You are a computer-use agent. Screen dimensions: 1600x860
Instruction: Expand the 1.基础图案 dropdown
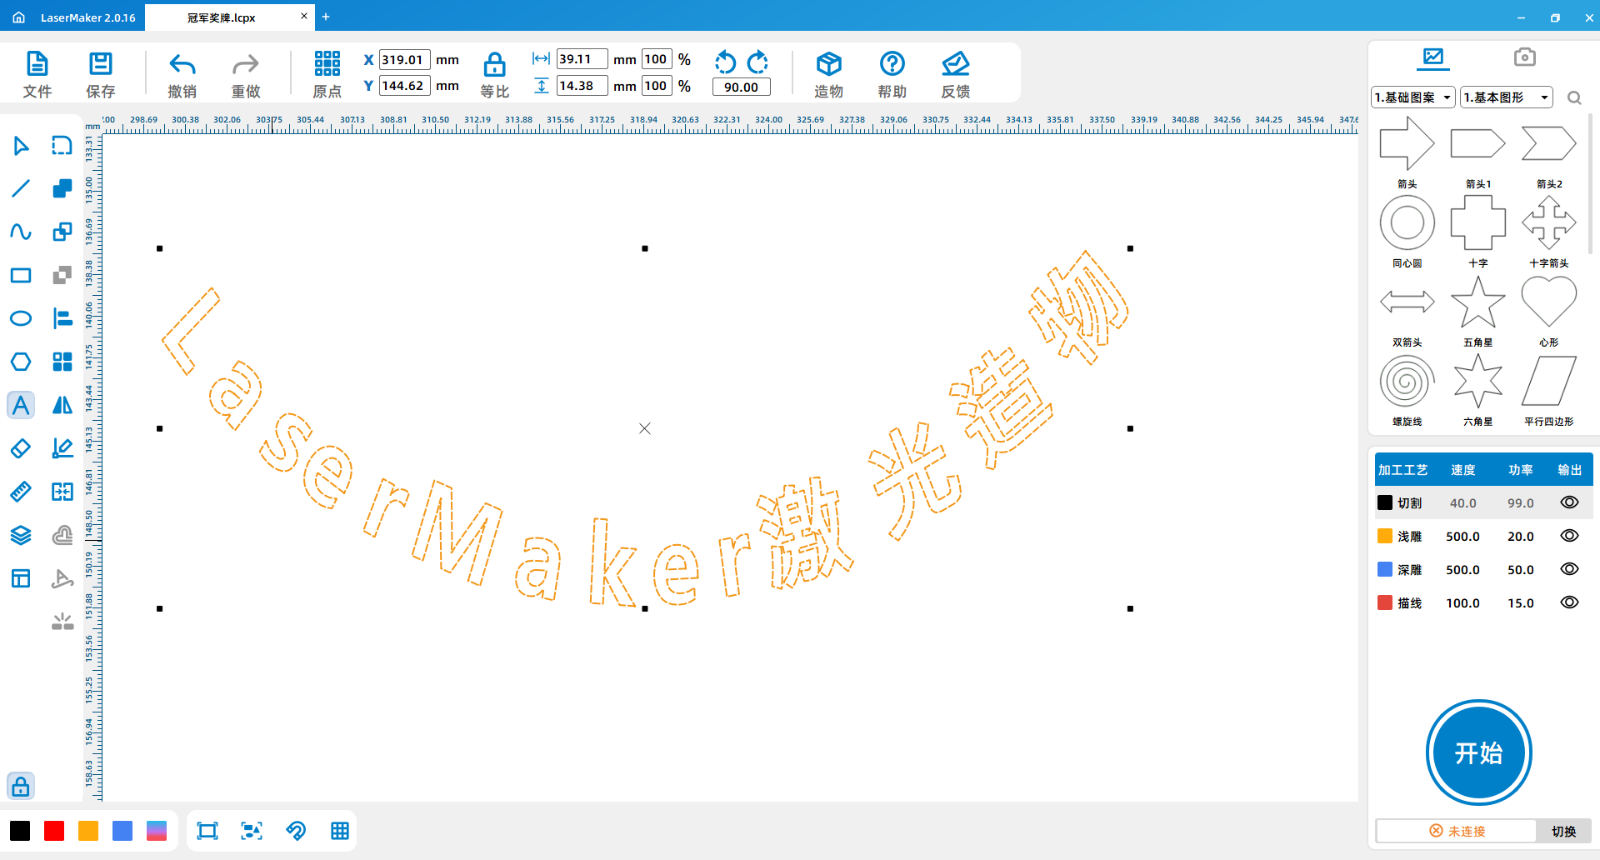click(1413, 98)
